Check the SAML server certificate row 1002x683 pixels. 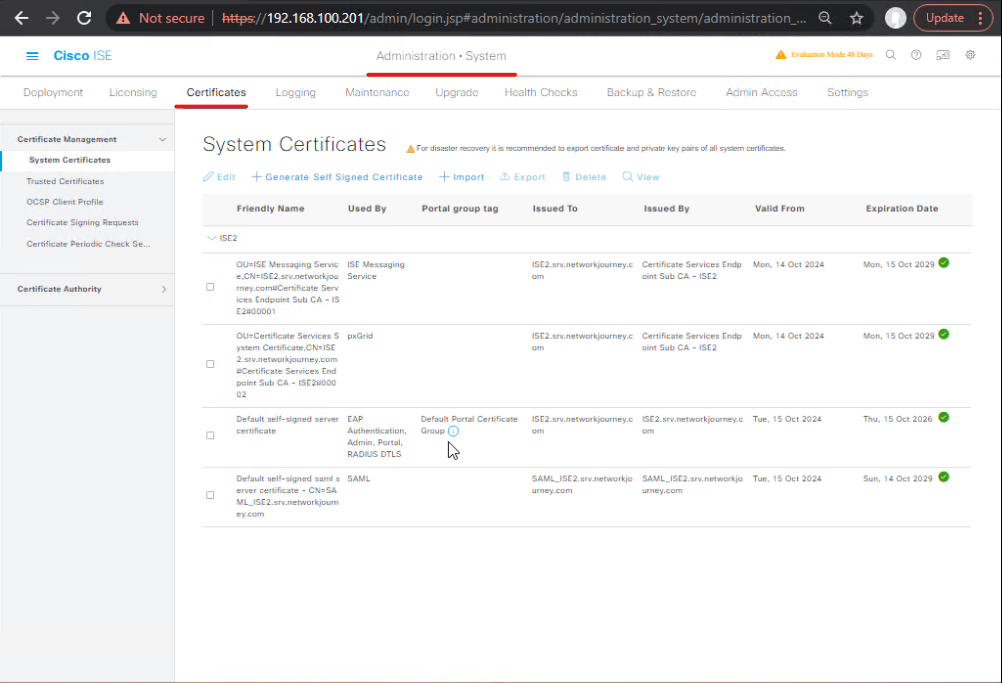click(210, 495)
